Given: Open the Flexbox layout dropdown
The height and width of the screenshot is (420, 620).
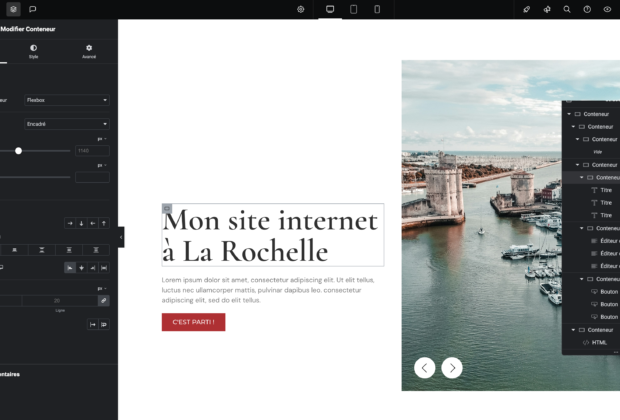Looking at the screenshot, I should click(66, 100).
